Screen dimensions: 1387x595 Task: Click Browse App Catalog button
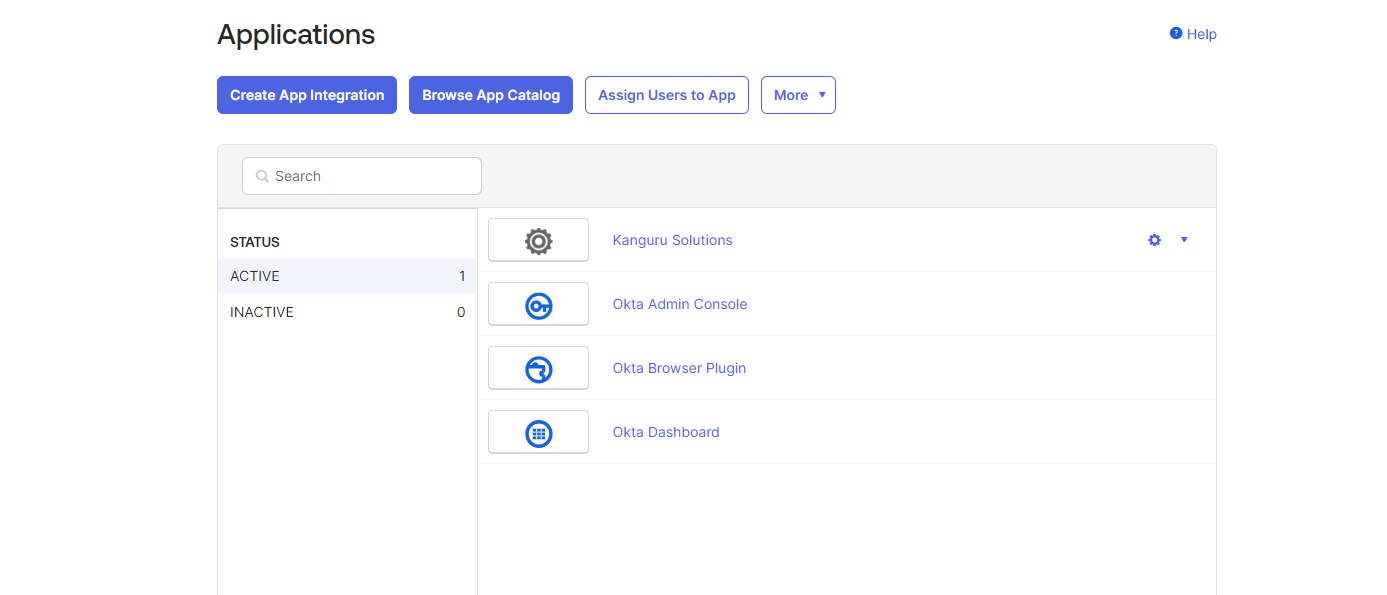(x=491, y=95)
